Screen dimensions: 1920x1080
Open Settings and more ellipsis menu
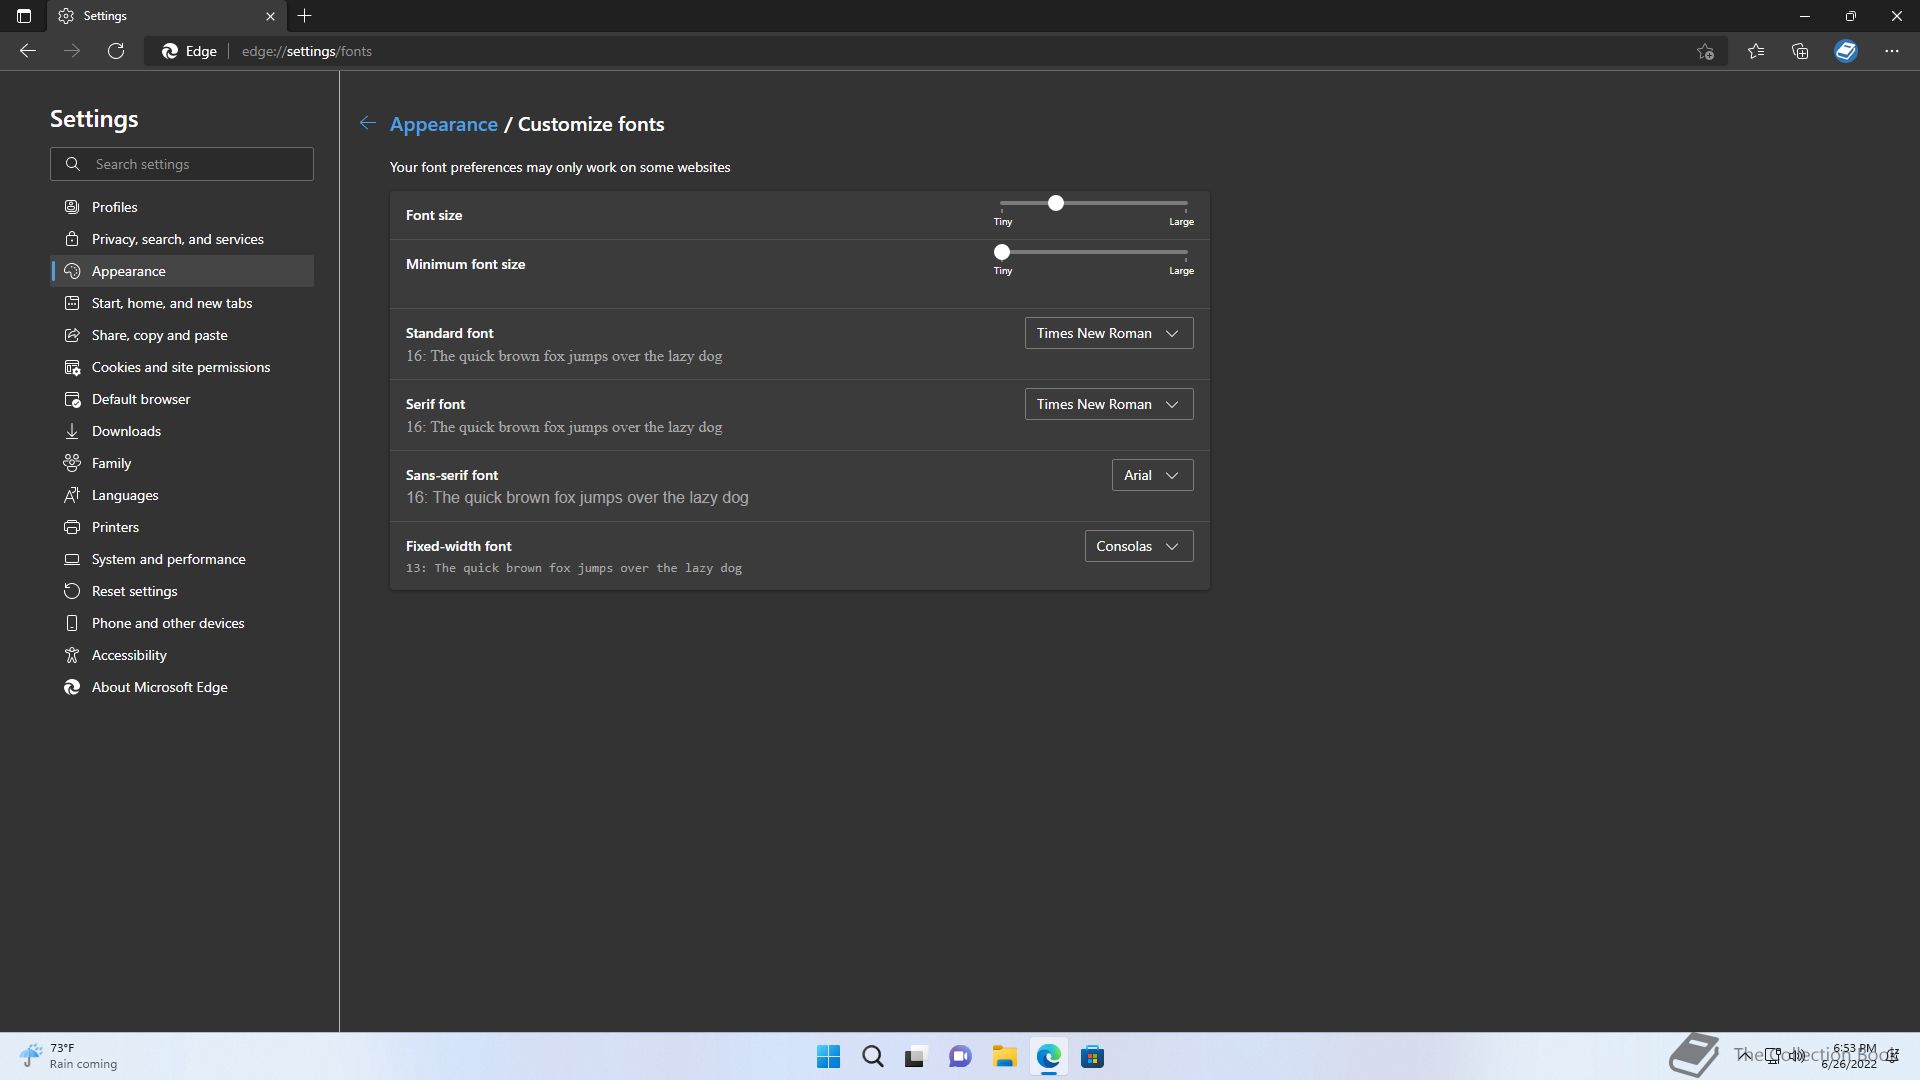(1891, 51)
